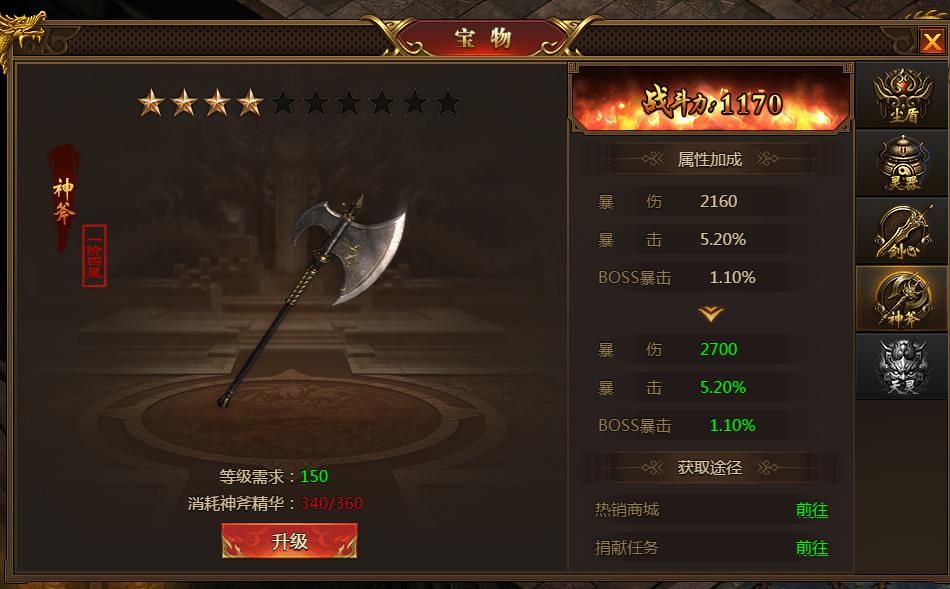Click the golden down chevron between attributes
This screenshot has width=950, height=589.
pos(710,313)
